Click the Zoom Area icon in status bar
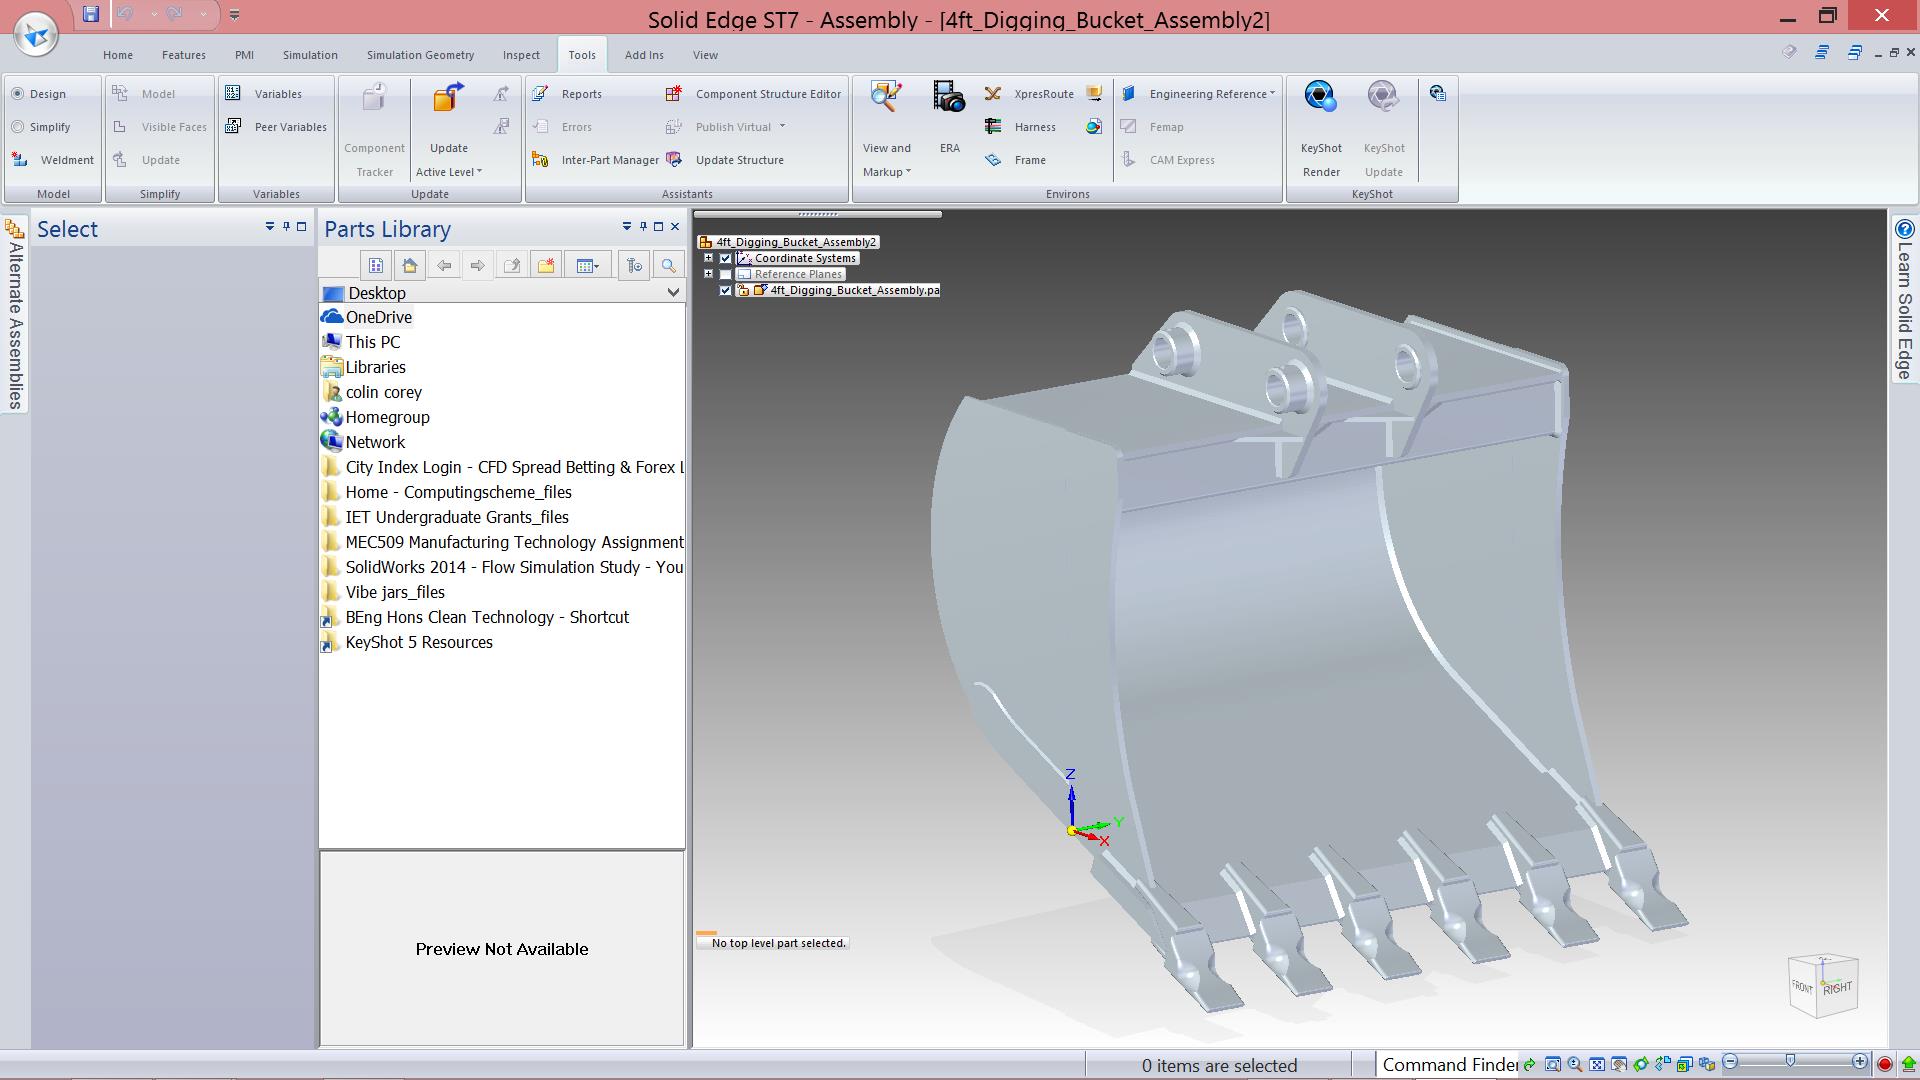Screen dimensions: 1920x1080 click(1553, 1064)
